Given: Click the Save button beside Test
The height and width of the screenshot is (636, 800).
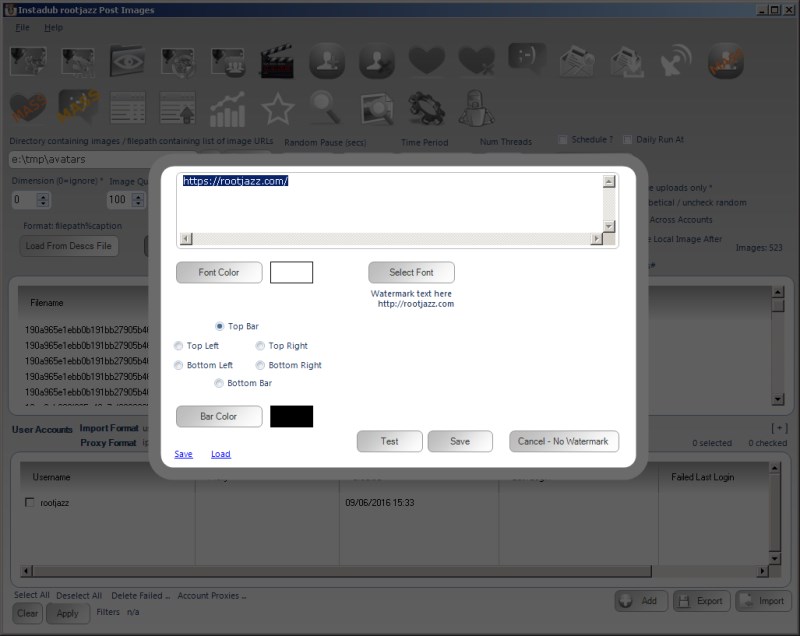Looking at the screenshot, I should click(x=460, y=441).
